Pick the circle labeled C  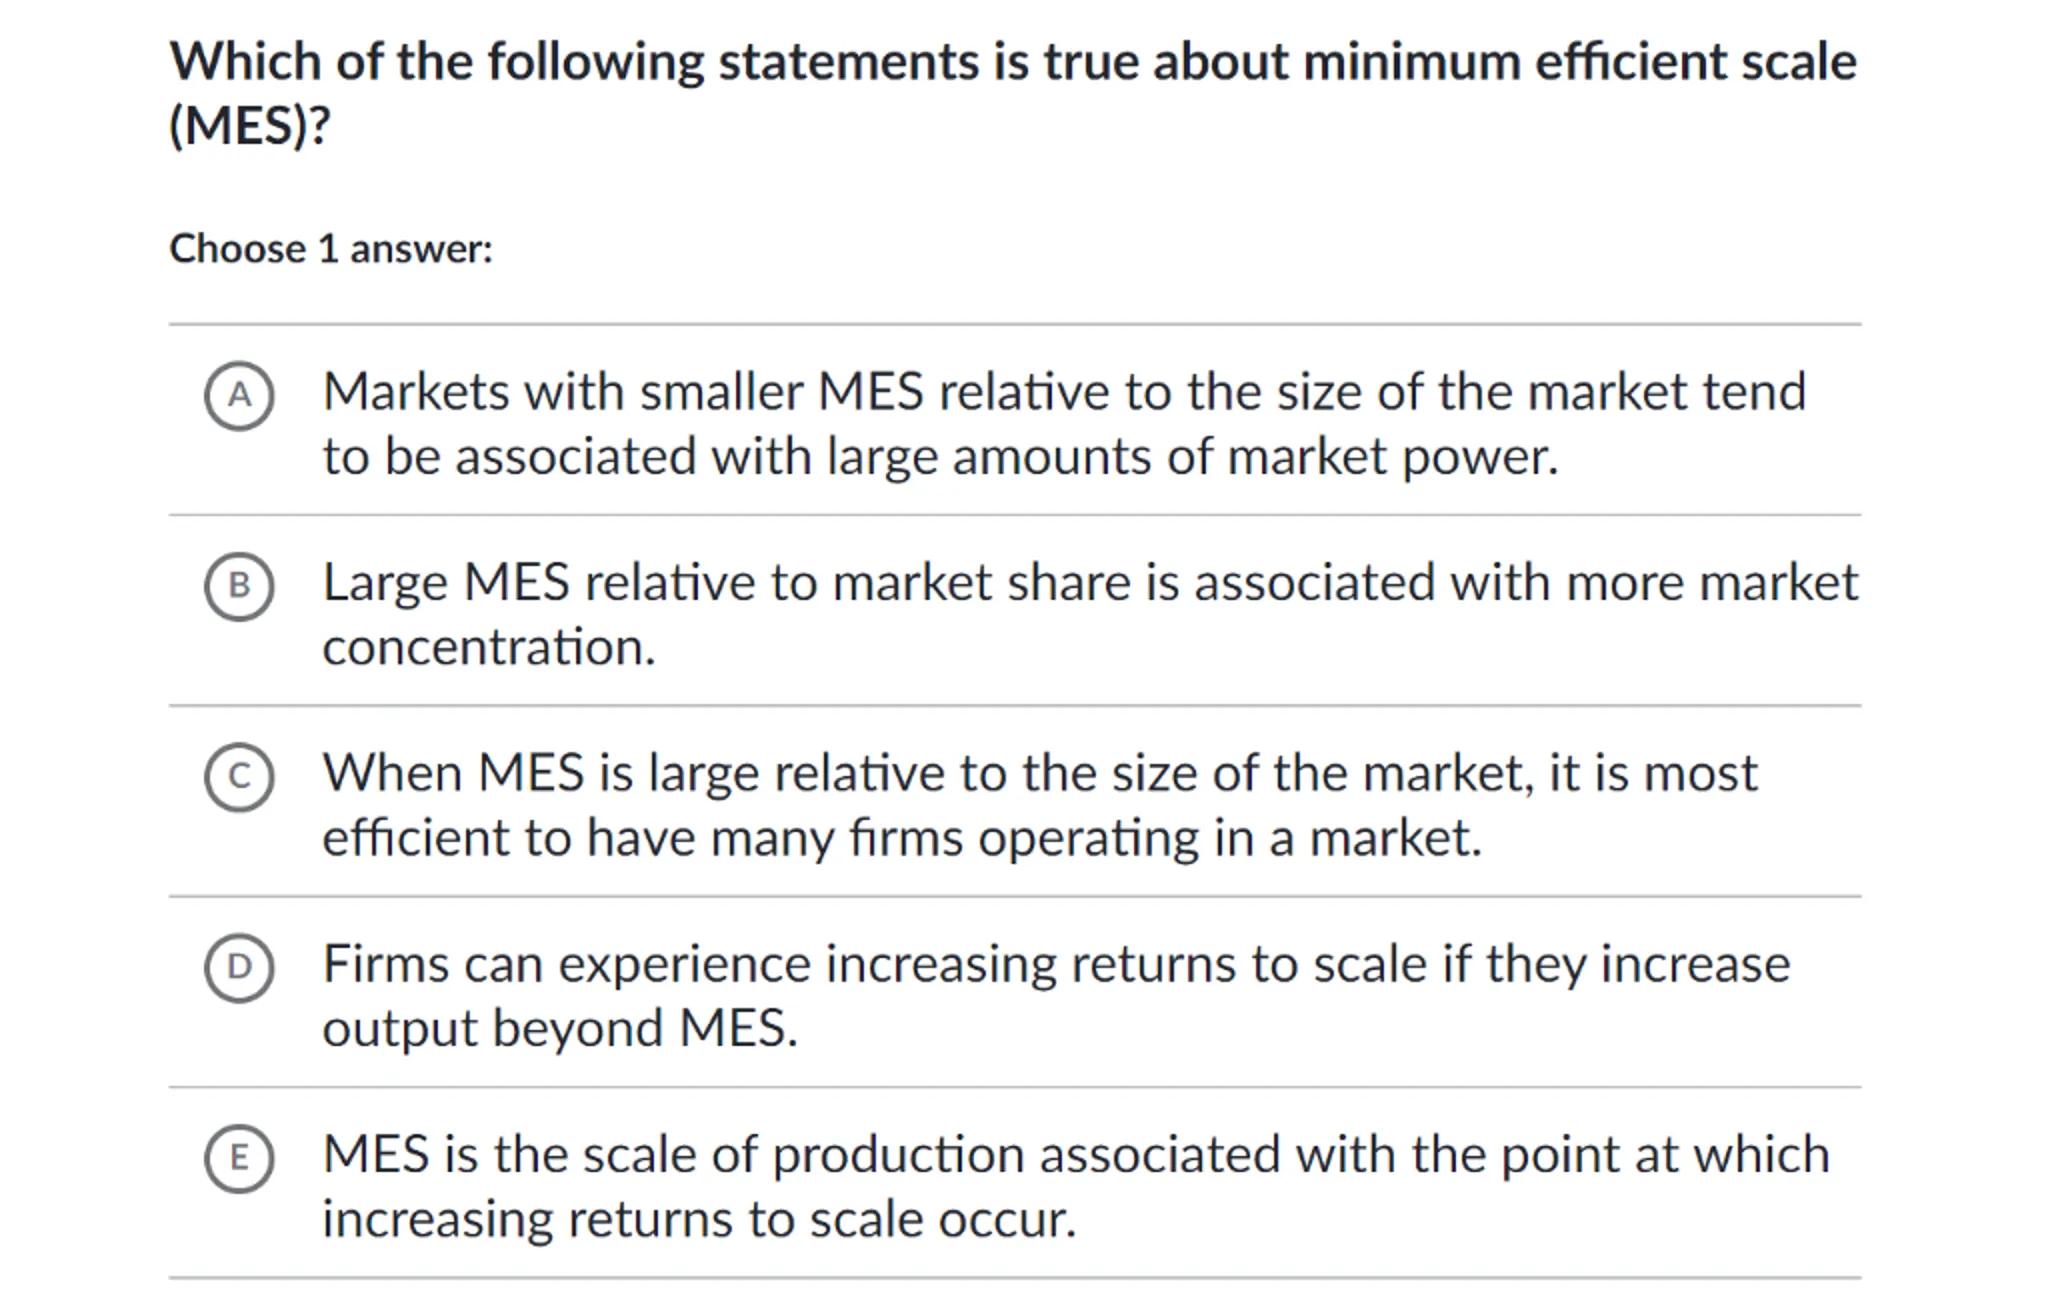click(x=239, y=777)
